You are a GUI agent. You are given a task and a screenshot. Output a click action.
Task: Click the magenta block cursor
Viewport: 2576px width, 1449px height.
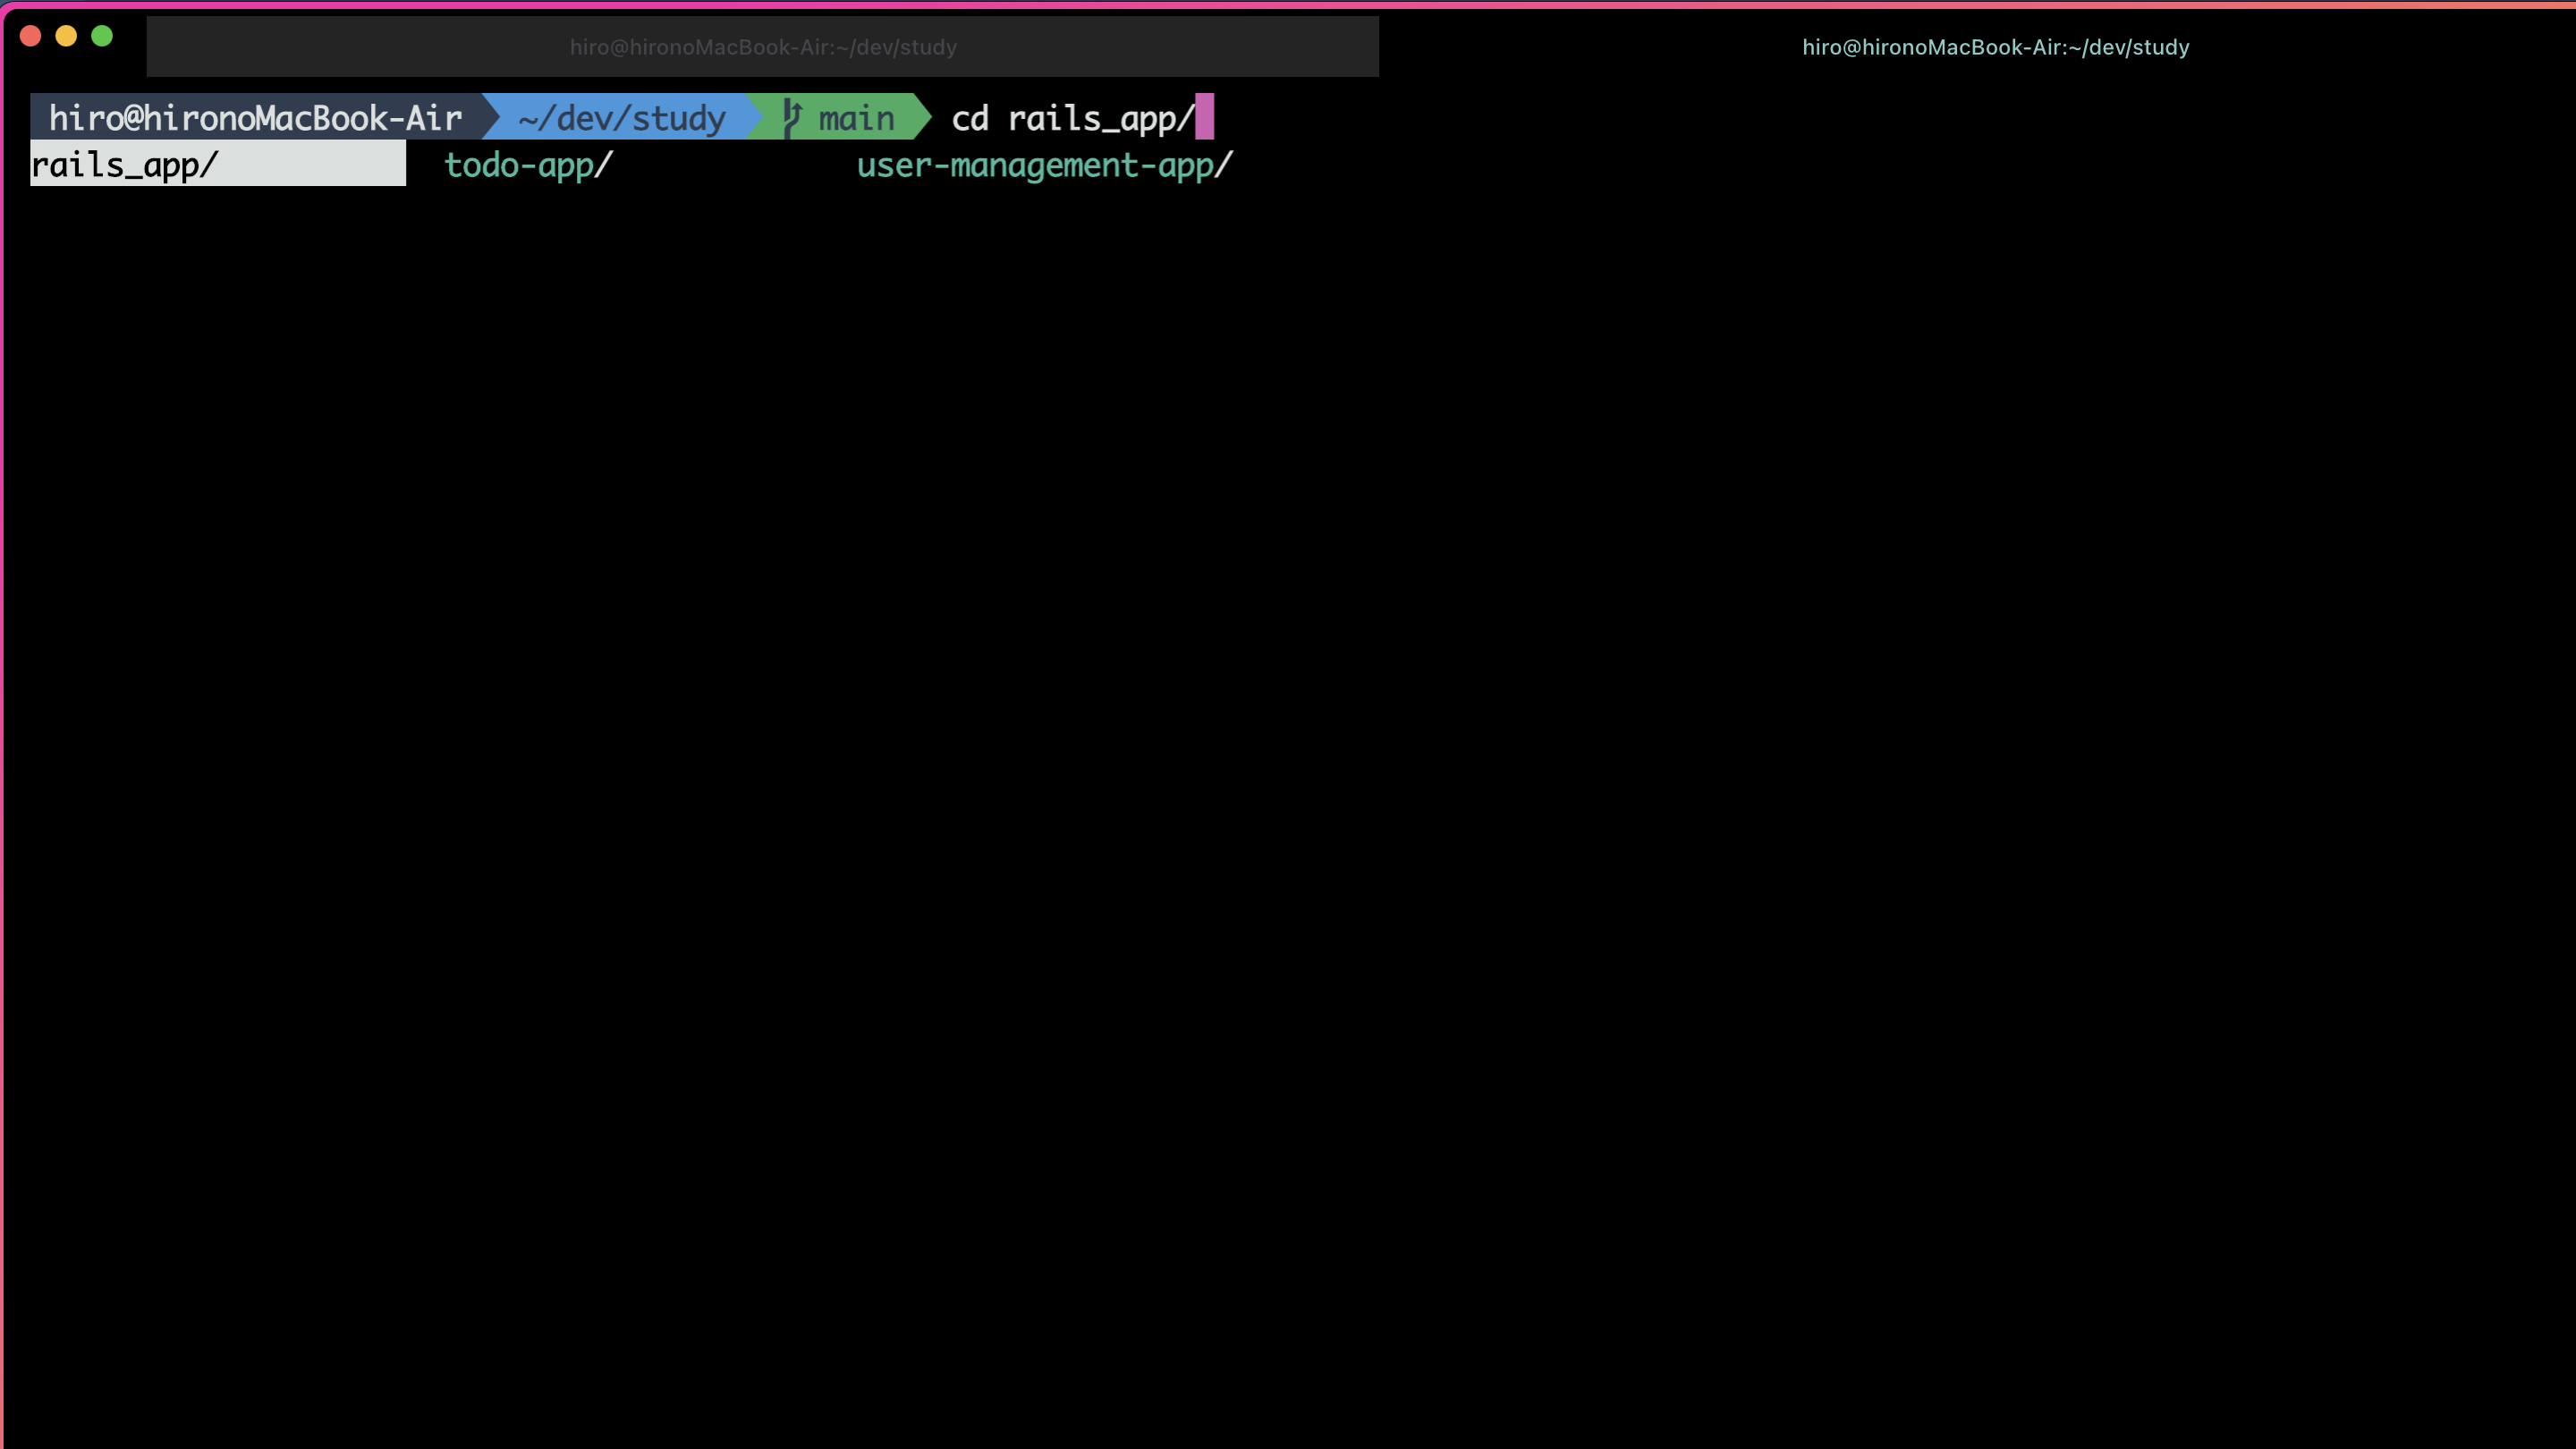point(1204,117)
